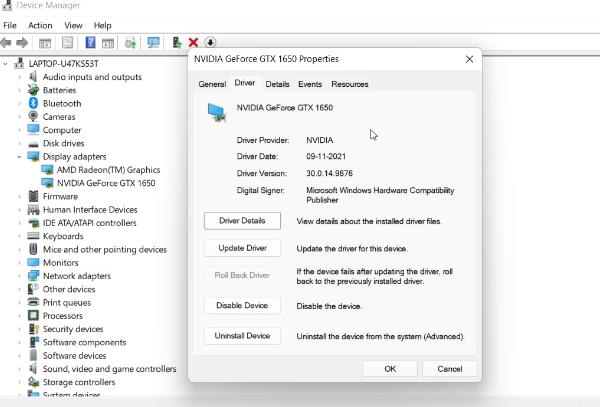
Task: Expand the Other devices category
Action: point(19,289)
